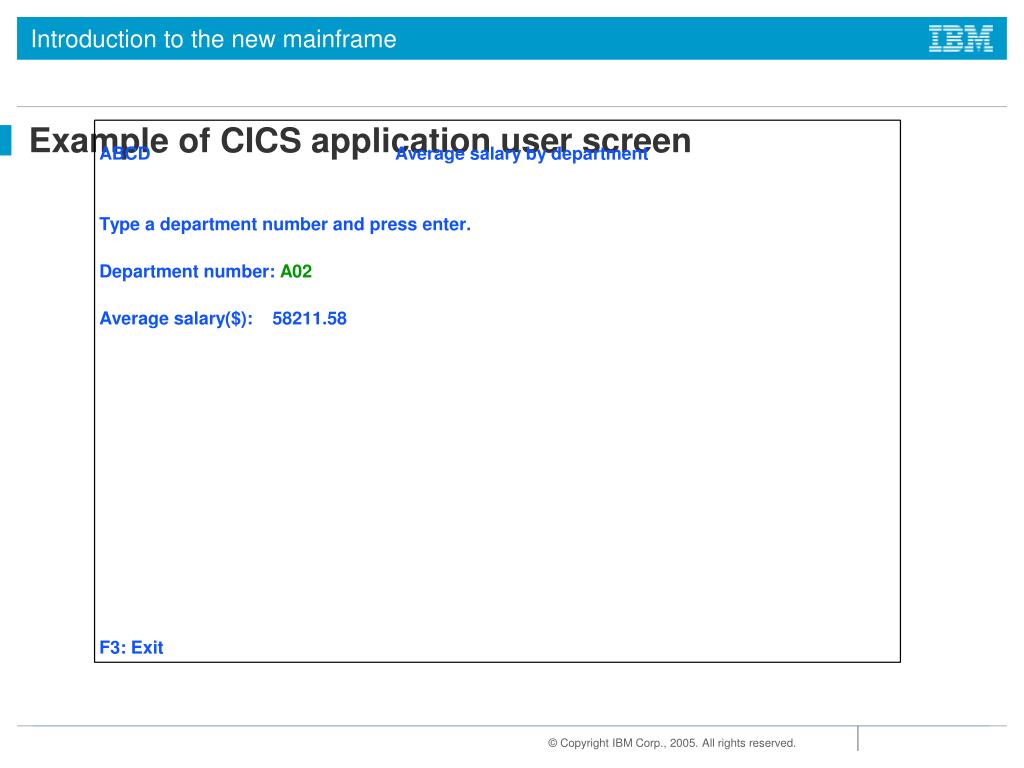The width and height of the screenshot is (1024, 768).
Task: Click 'Type a department number and press enter.'
Action: [x=285, y=224]
